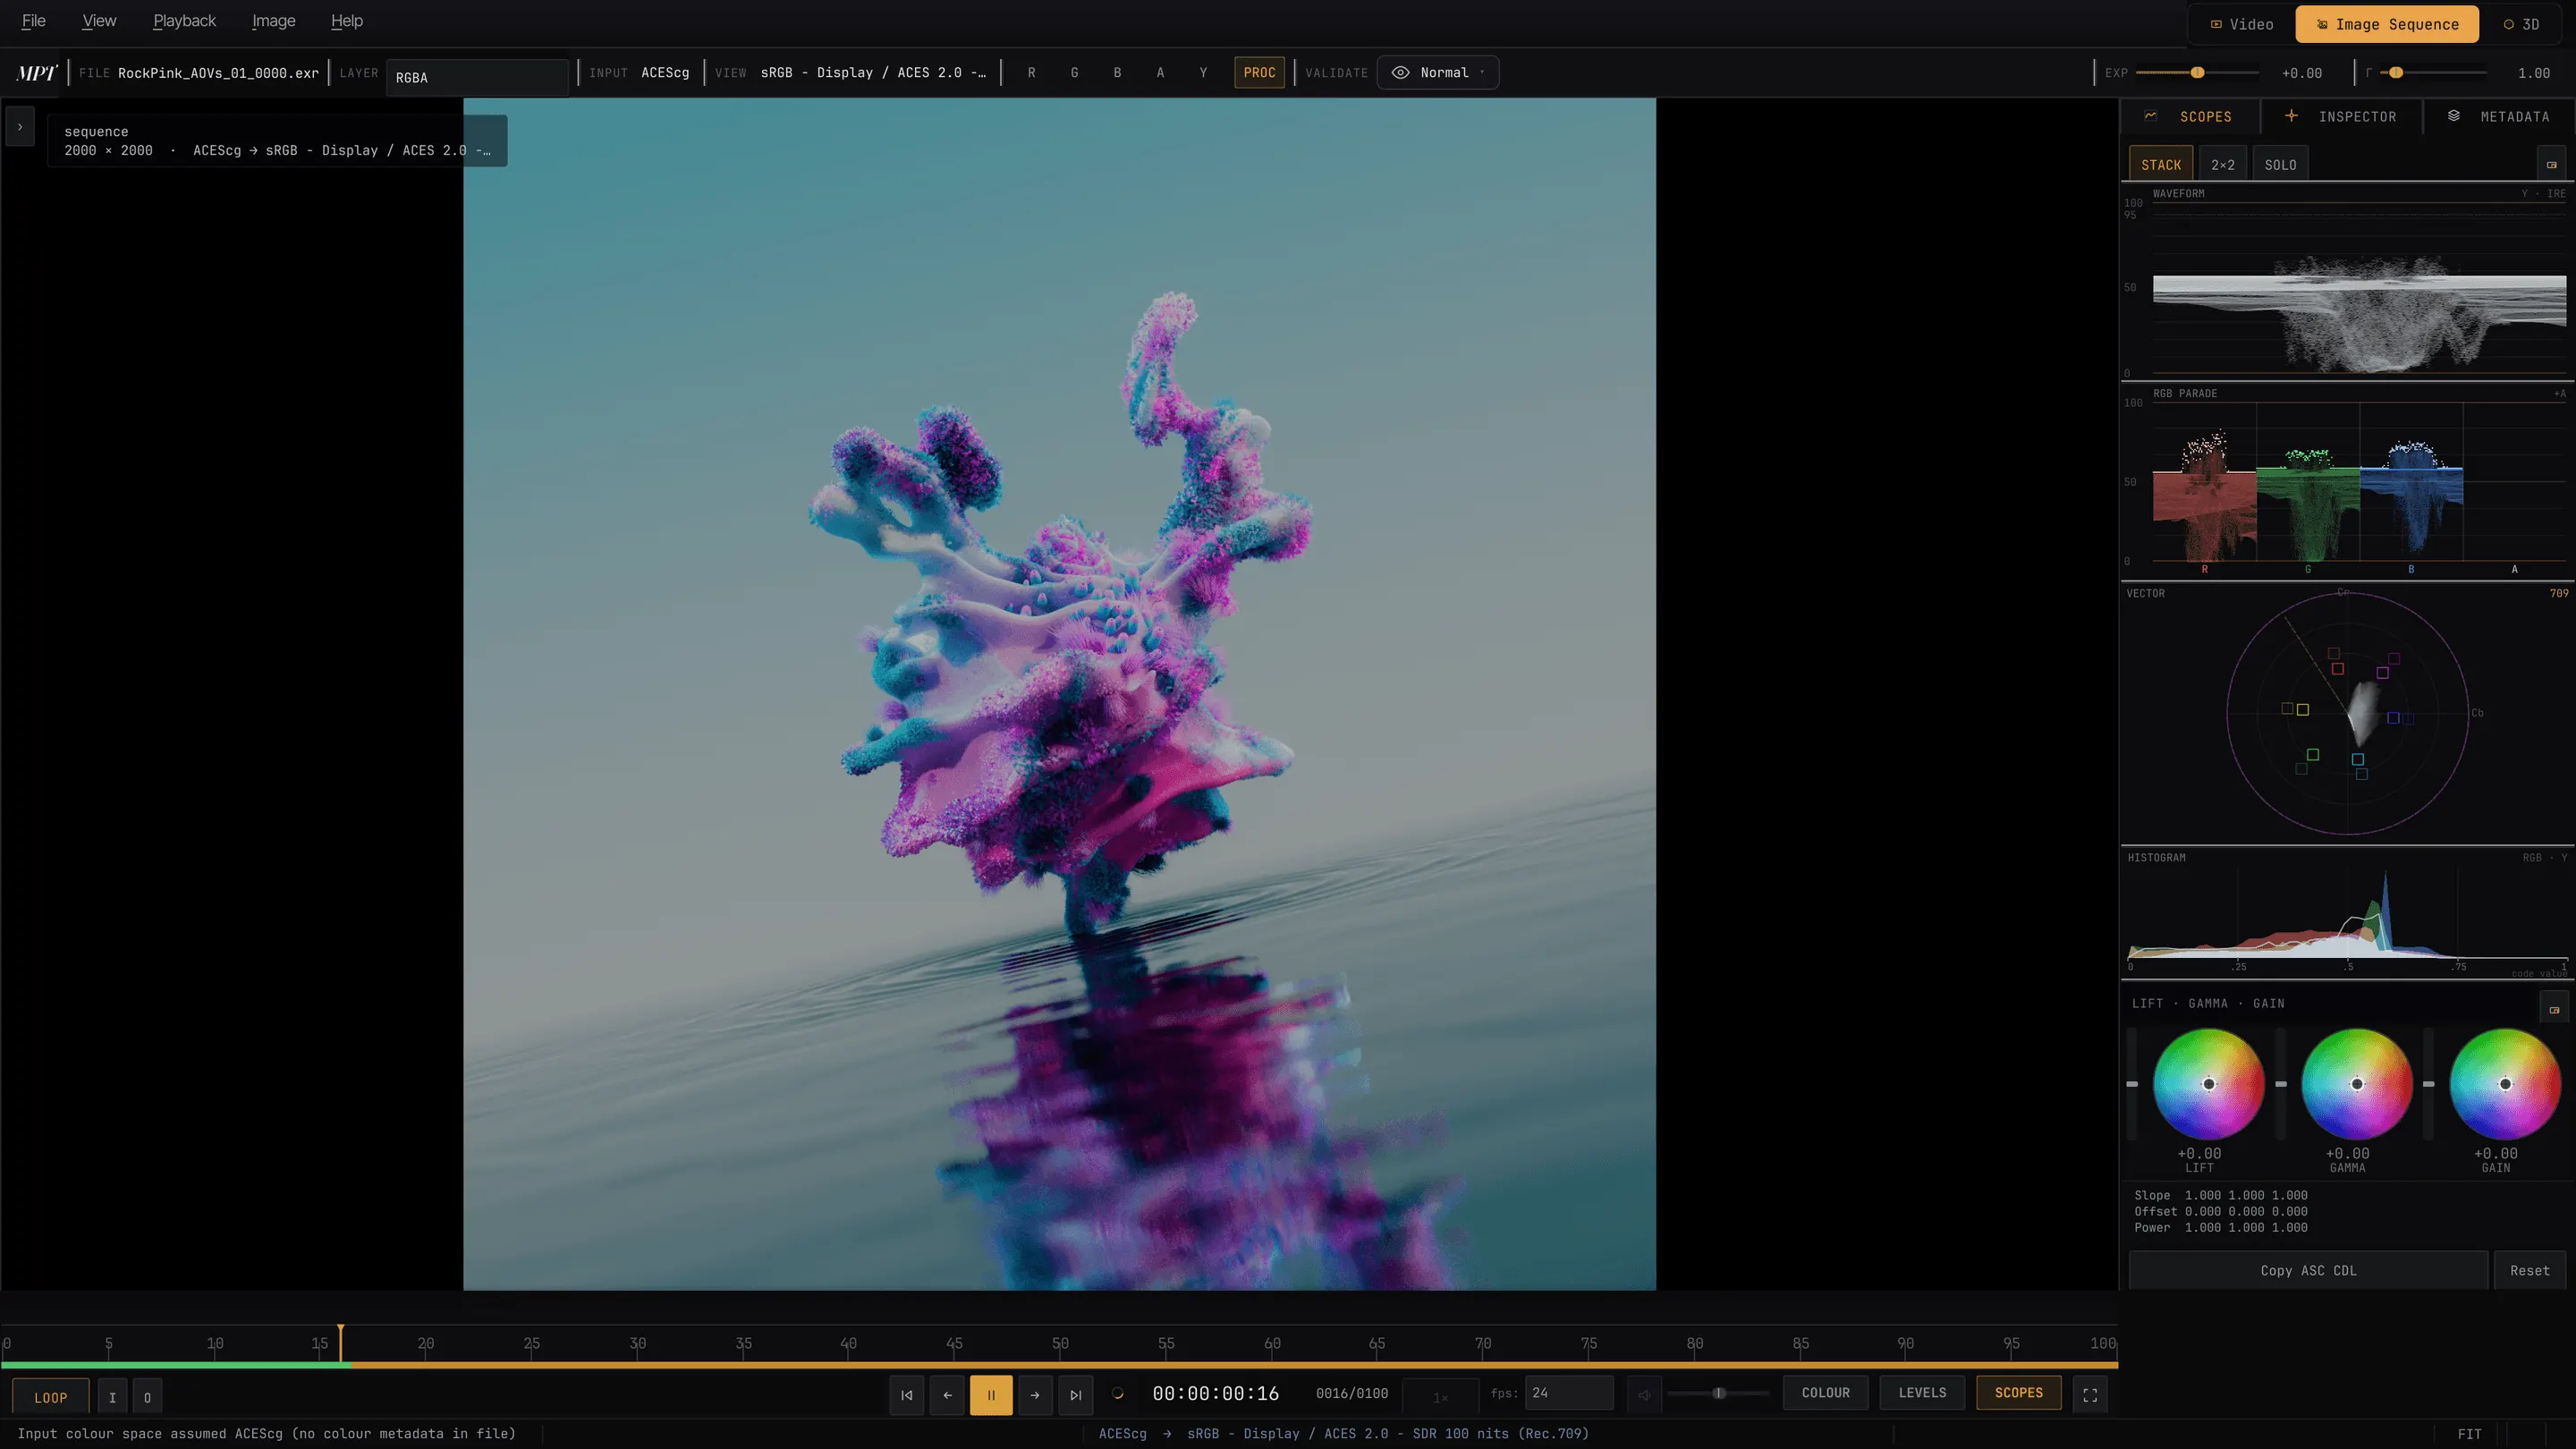
Task: Open the COLOUR panel
Action: (x=1825, y=1393)
